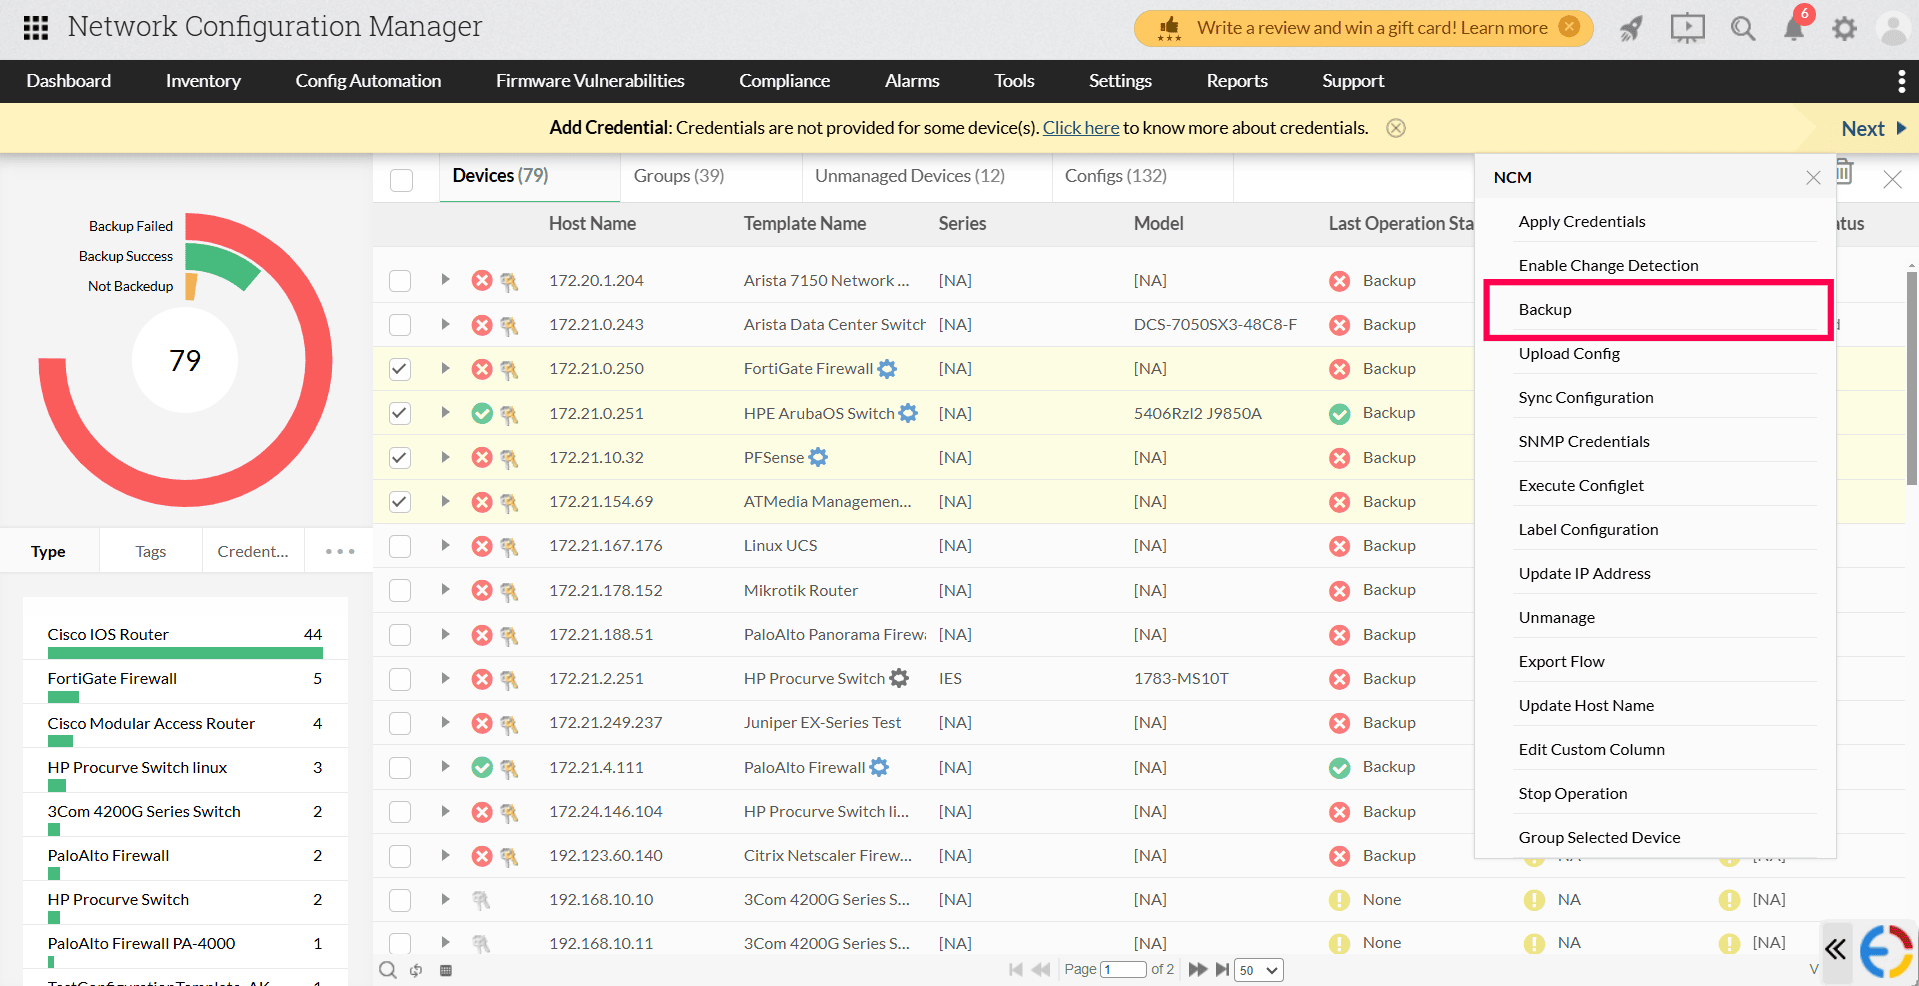The image size is (1919, 986).
Task: Click the search icon below the device table
Action: 387,969
